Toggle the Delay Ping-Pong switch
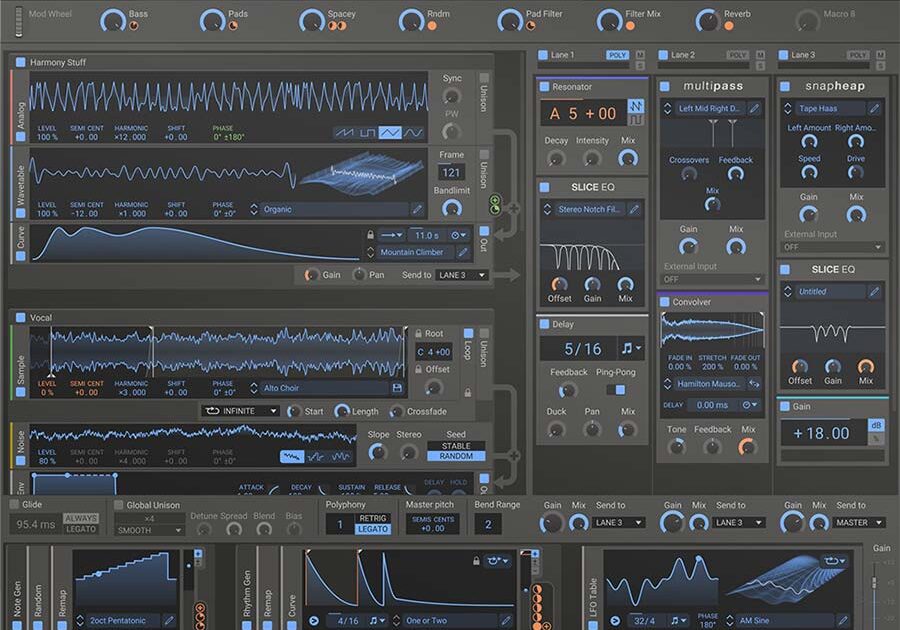The image size is (900, 630). click(x=616, y=390)
